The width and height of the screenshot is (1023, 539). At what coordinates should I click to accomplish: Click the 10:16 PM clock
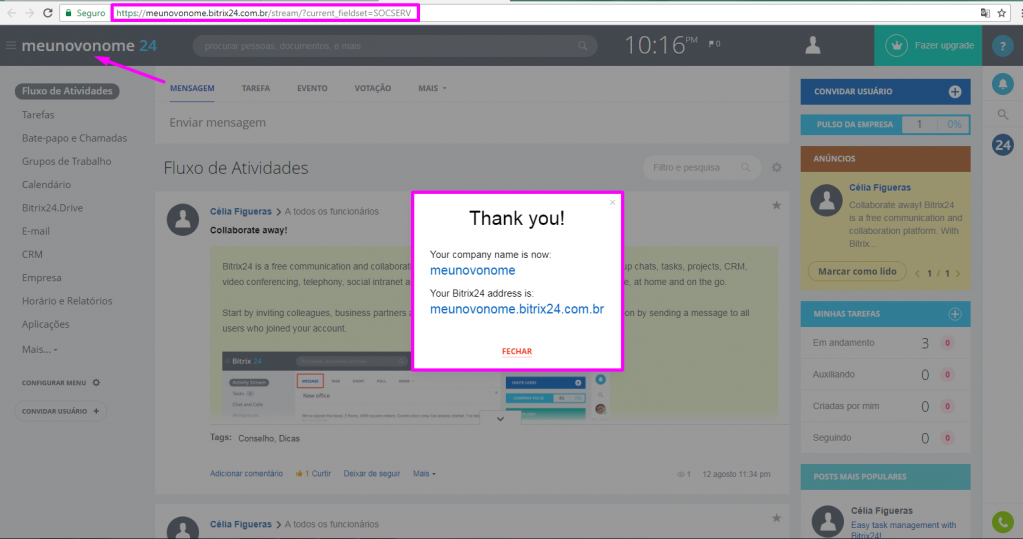[x=660, y=45]
